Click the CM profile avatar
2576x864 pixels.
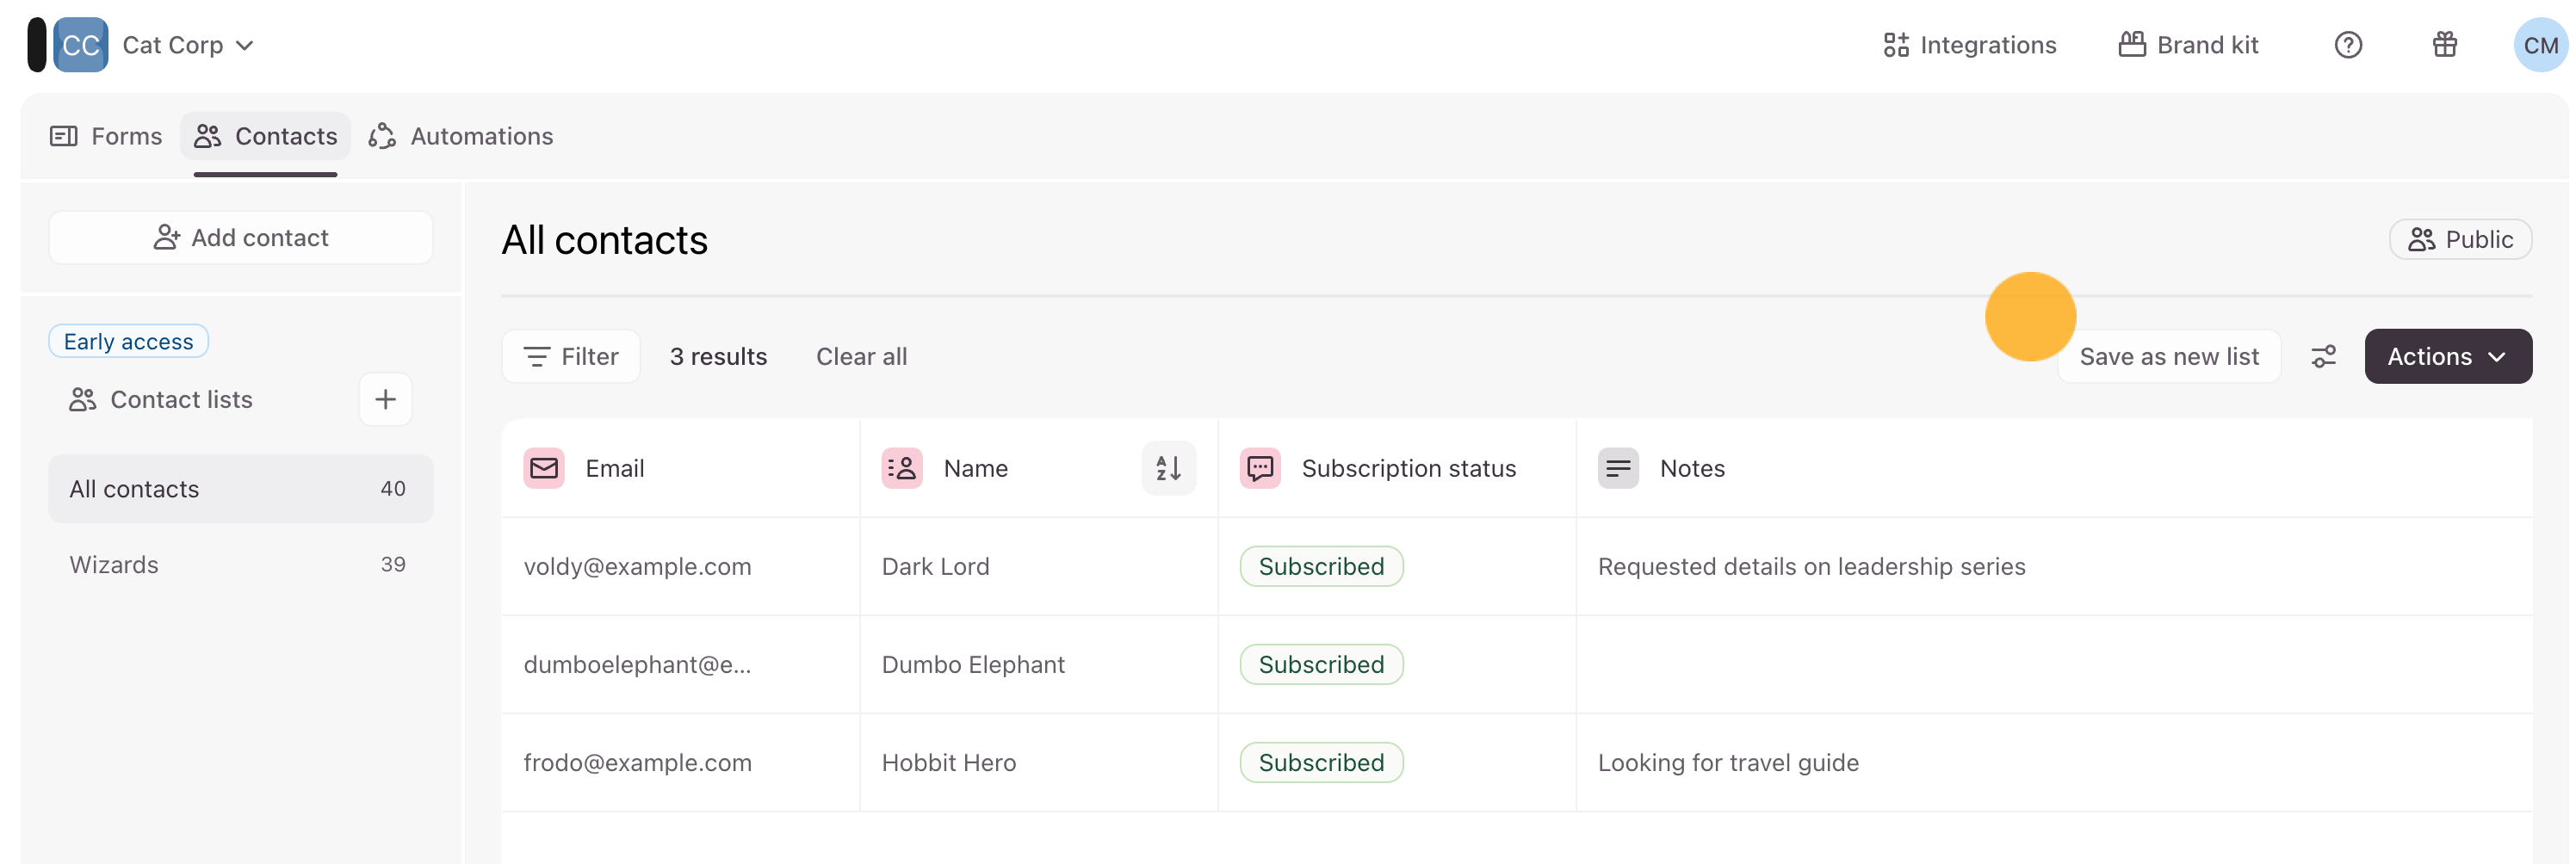2539,45
